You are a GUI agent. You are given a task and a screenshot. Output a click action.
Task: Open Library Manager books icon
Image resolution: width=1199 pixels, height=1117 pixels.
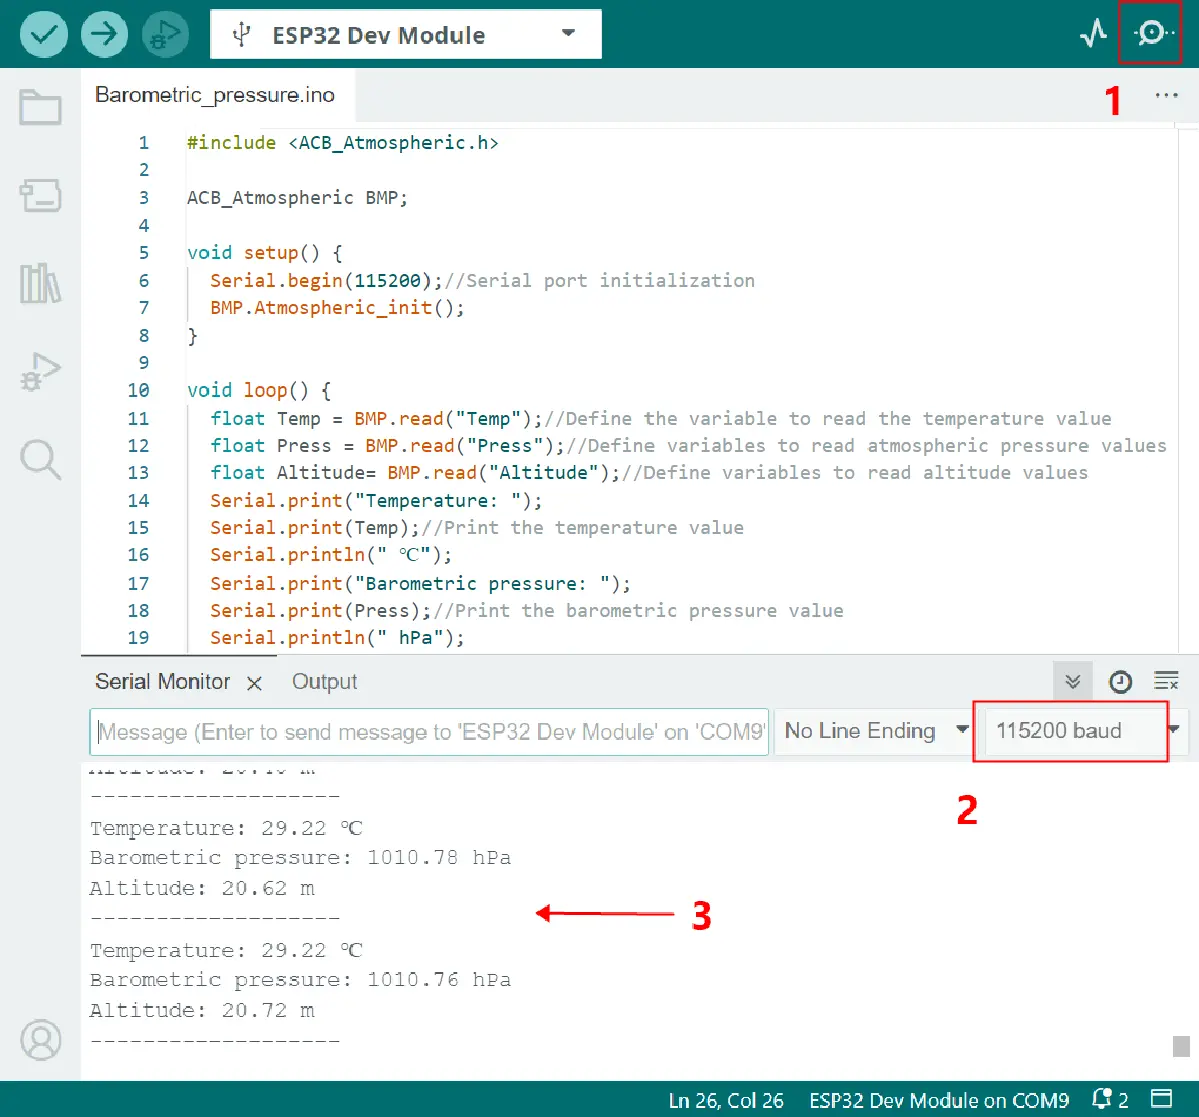(41, 284)
